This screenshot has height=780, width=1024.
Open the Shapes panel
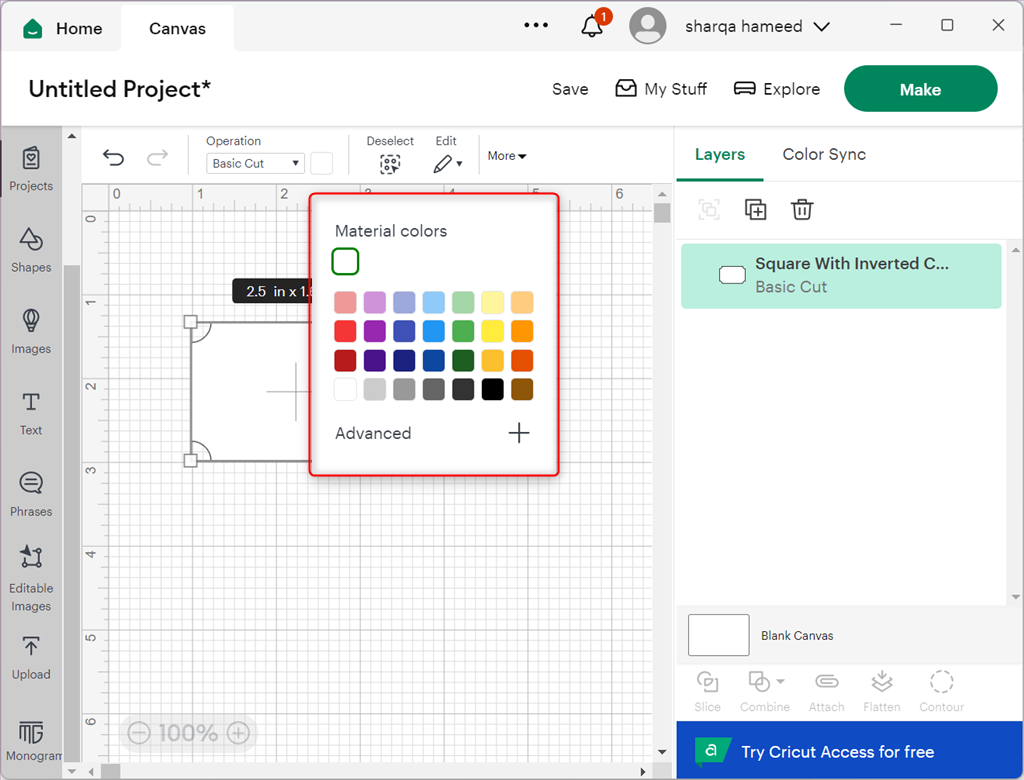pos(31,250)
